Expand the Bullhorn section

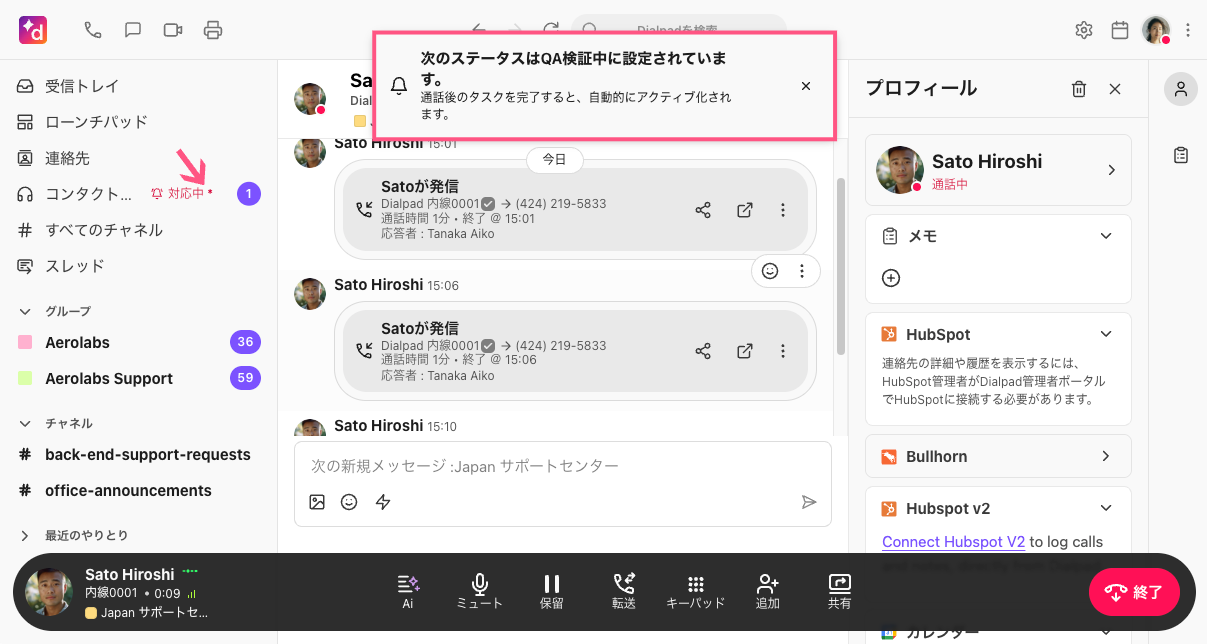(1106, 456)
